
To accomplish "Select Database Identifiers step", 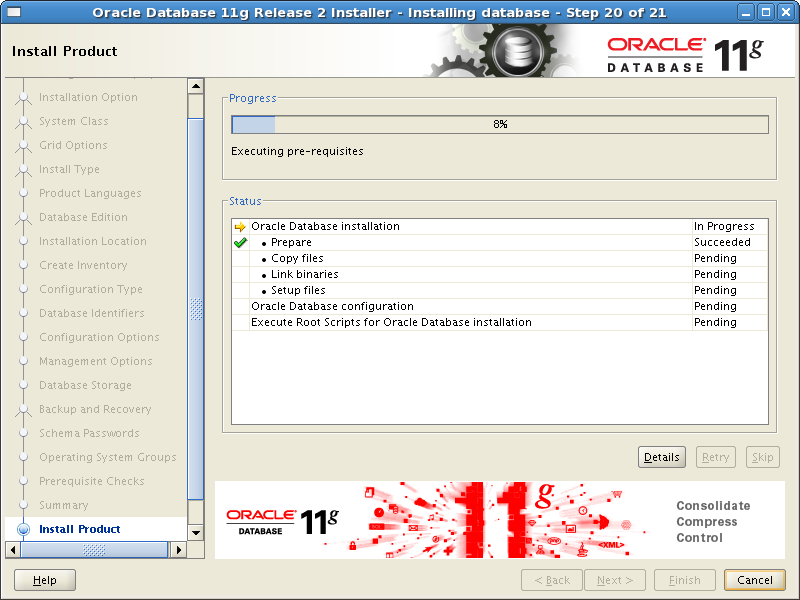I will click(x=92, y=313).
